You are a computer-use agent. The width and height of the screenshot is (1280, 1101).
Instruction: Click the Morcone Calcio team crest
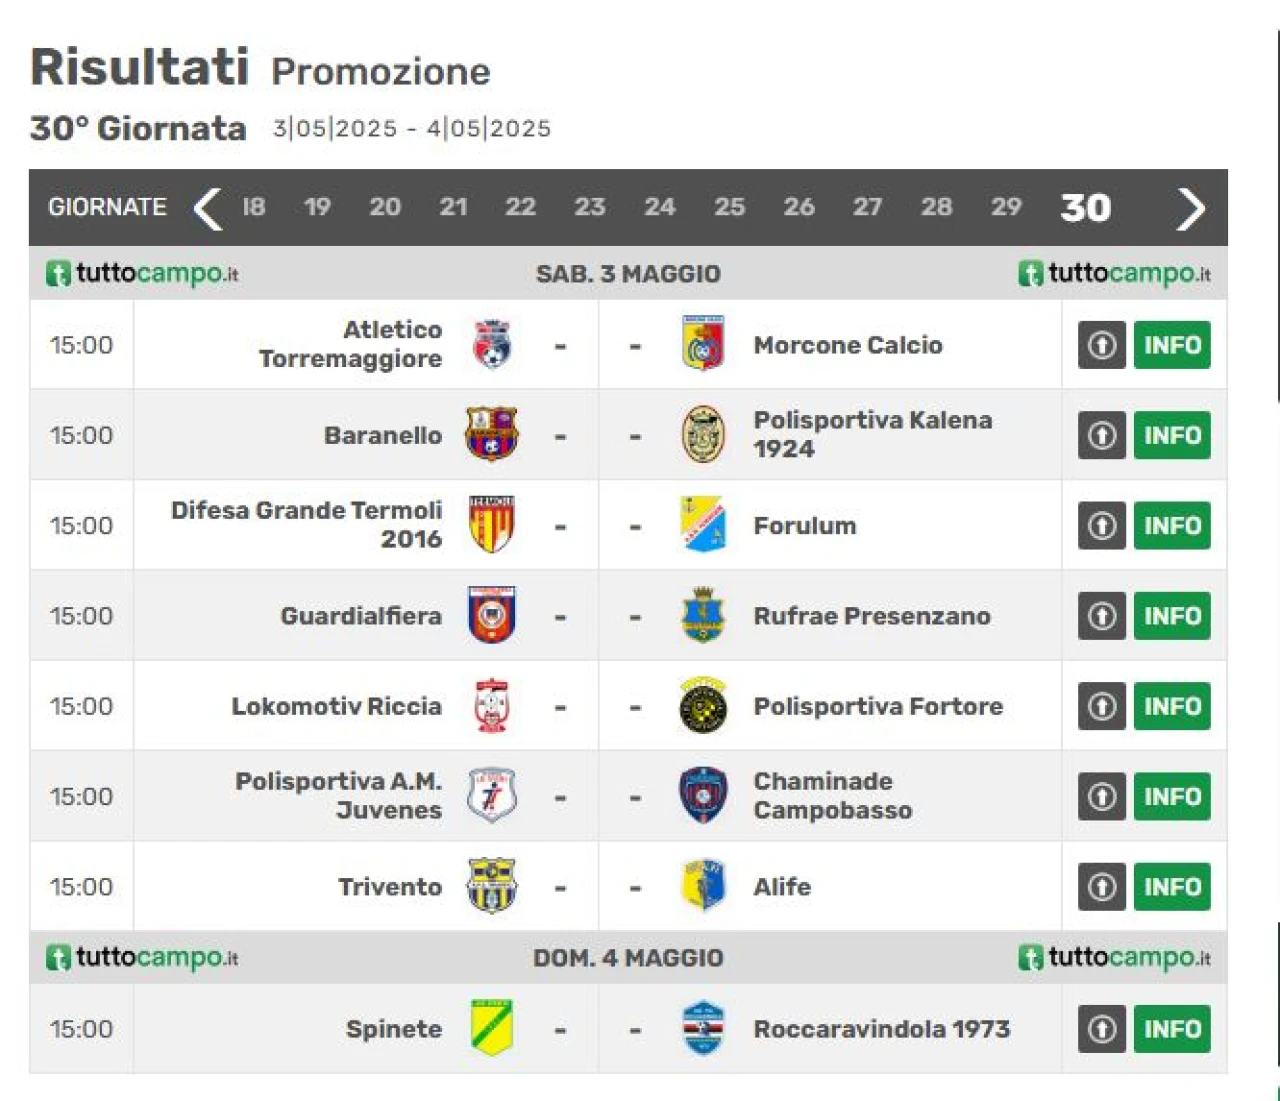703,344
